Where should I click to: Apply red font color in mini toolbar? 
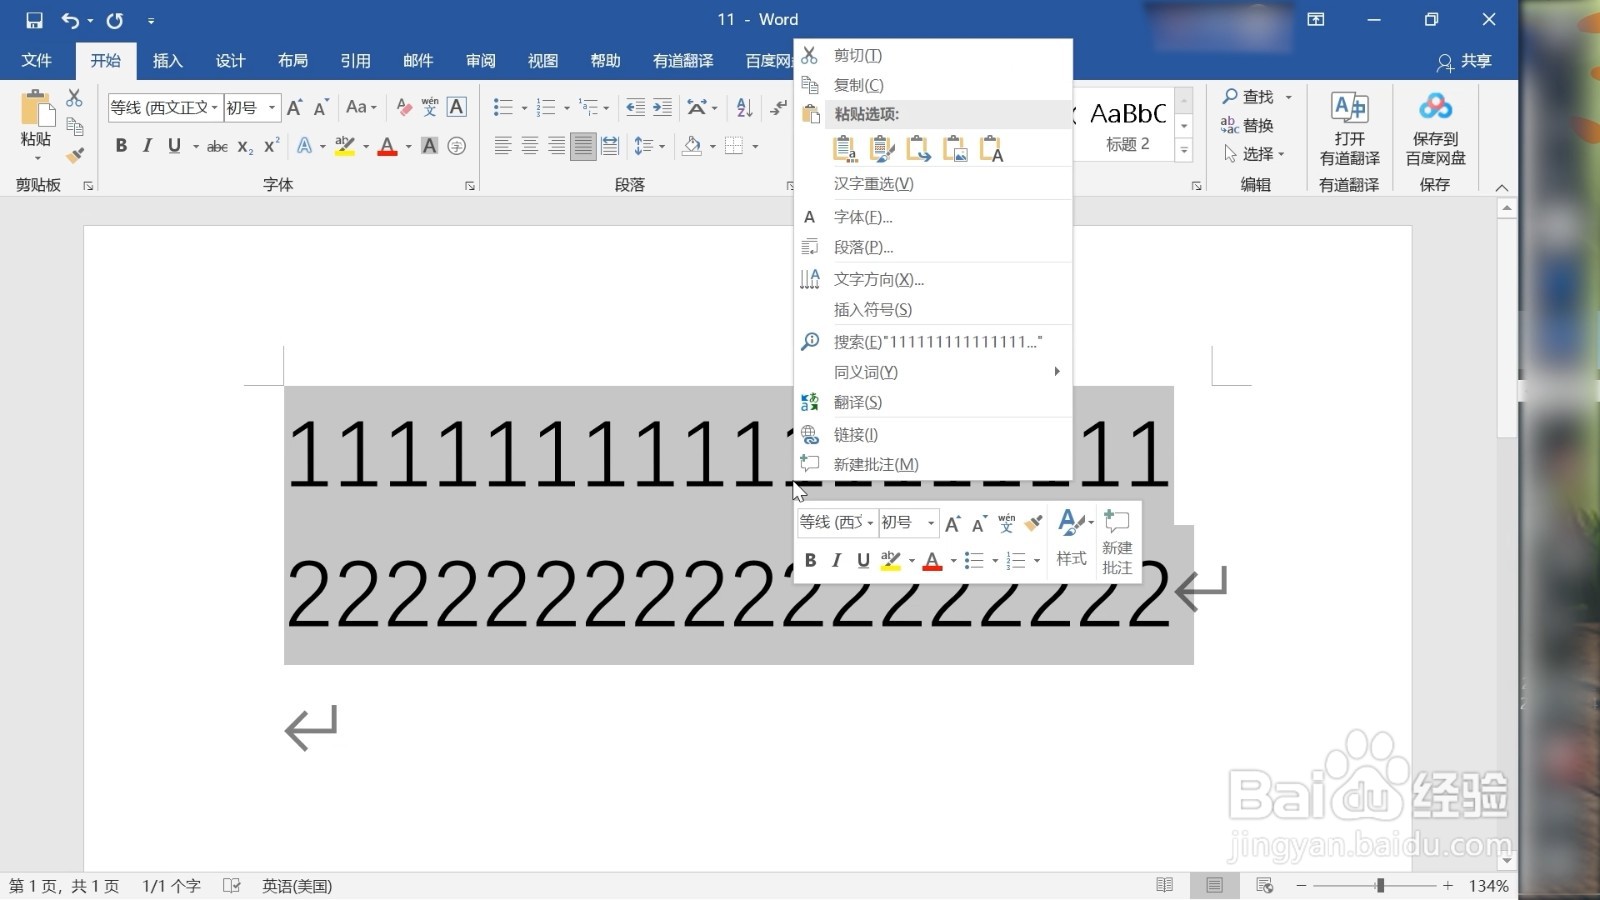(x=932, y=560)
